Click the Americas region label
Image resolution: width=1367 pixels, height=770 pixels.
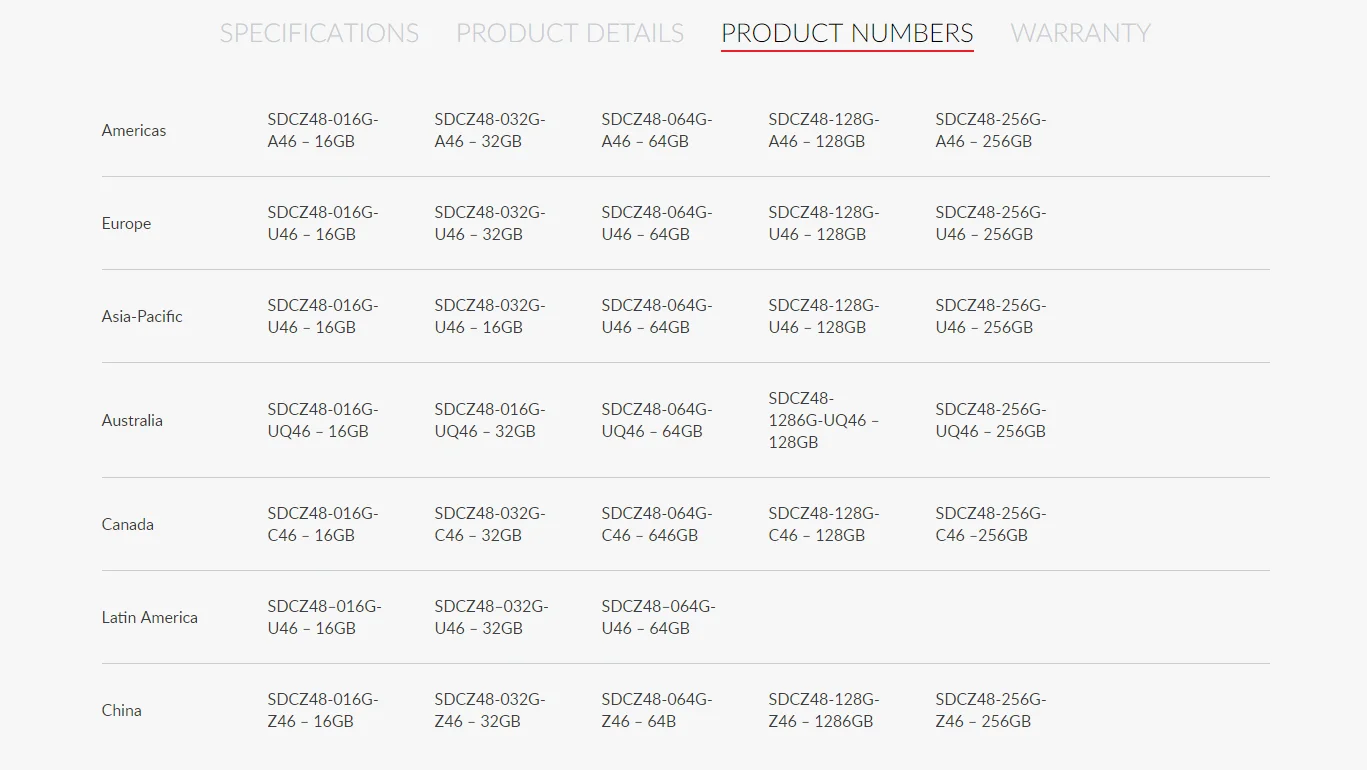[x=134, y=130]
